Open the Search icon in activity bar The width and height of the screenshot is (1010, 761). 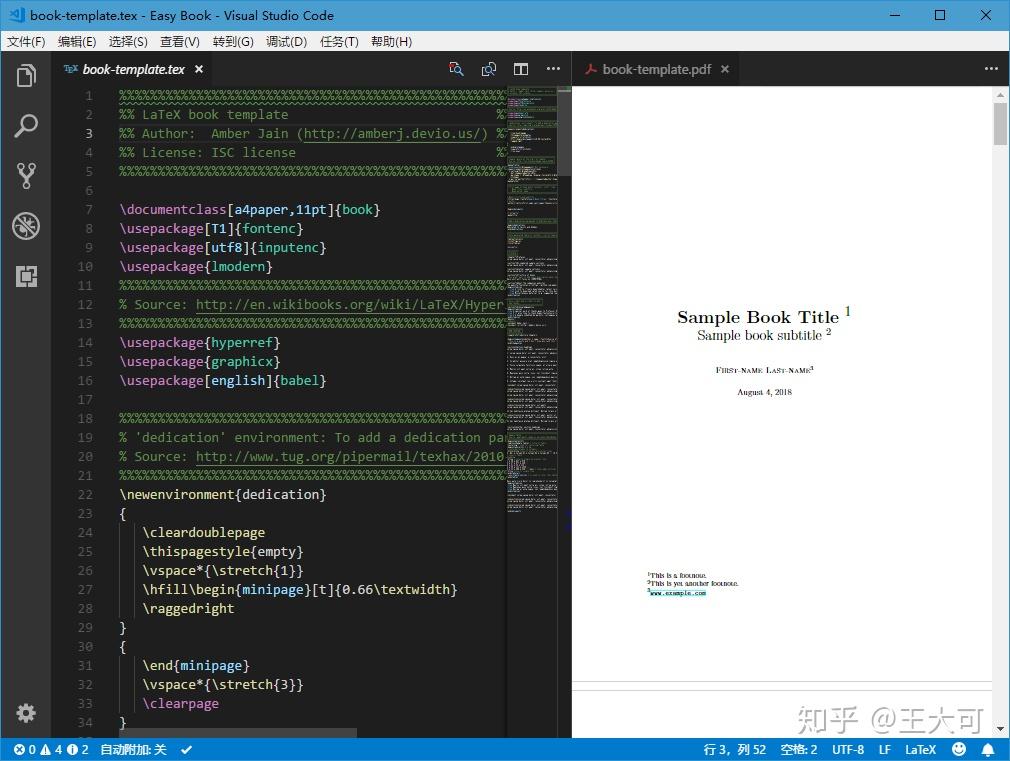(26, 125)
